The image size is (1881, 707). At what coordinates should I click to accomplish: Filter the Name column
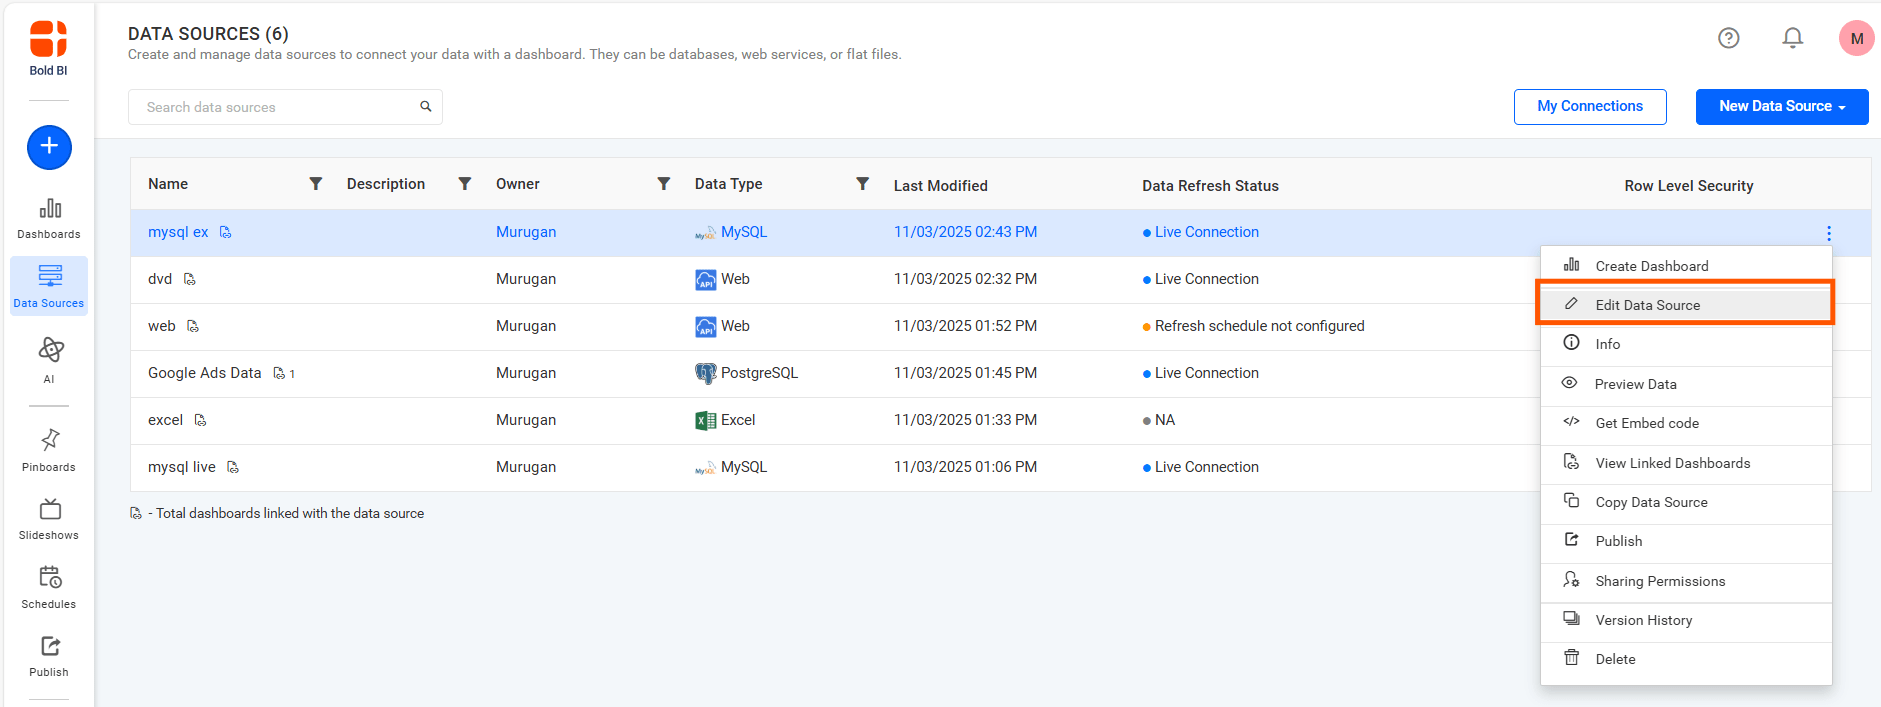coord(316,184)
